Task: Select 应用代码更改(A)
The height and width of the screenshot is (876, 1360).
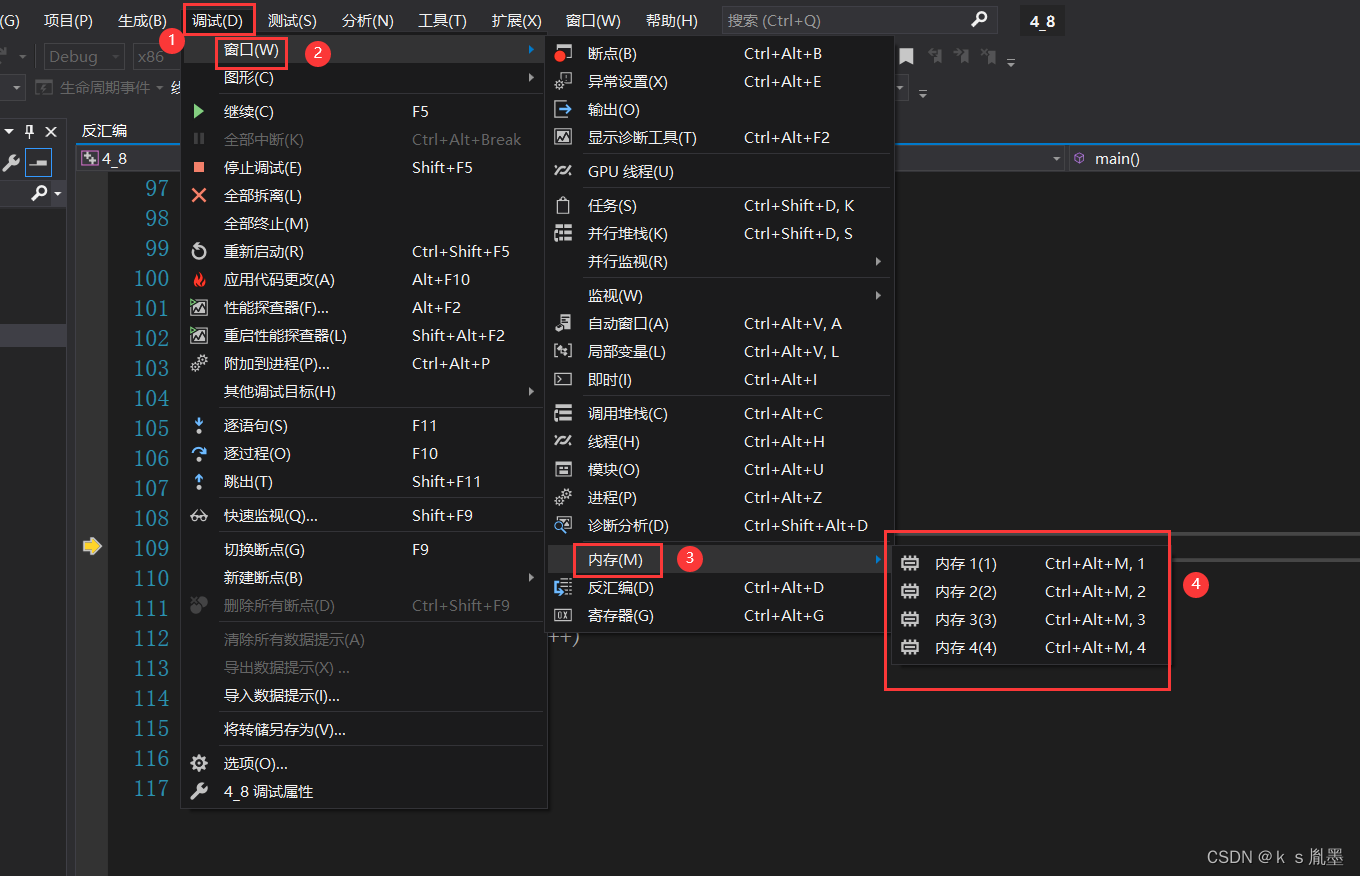Action: (363, 280)
